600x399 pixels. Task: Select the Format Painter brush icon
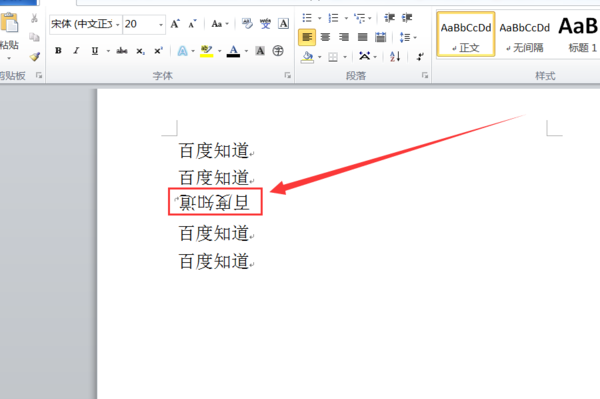click(35, 57)
